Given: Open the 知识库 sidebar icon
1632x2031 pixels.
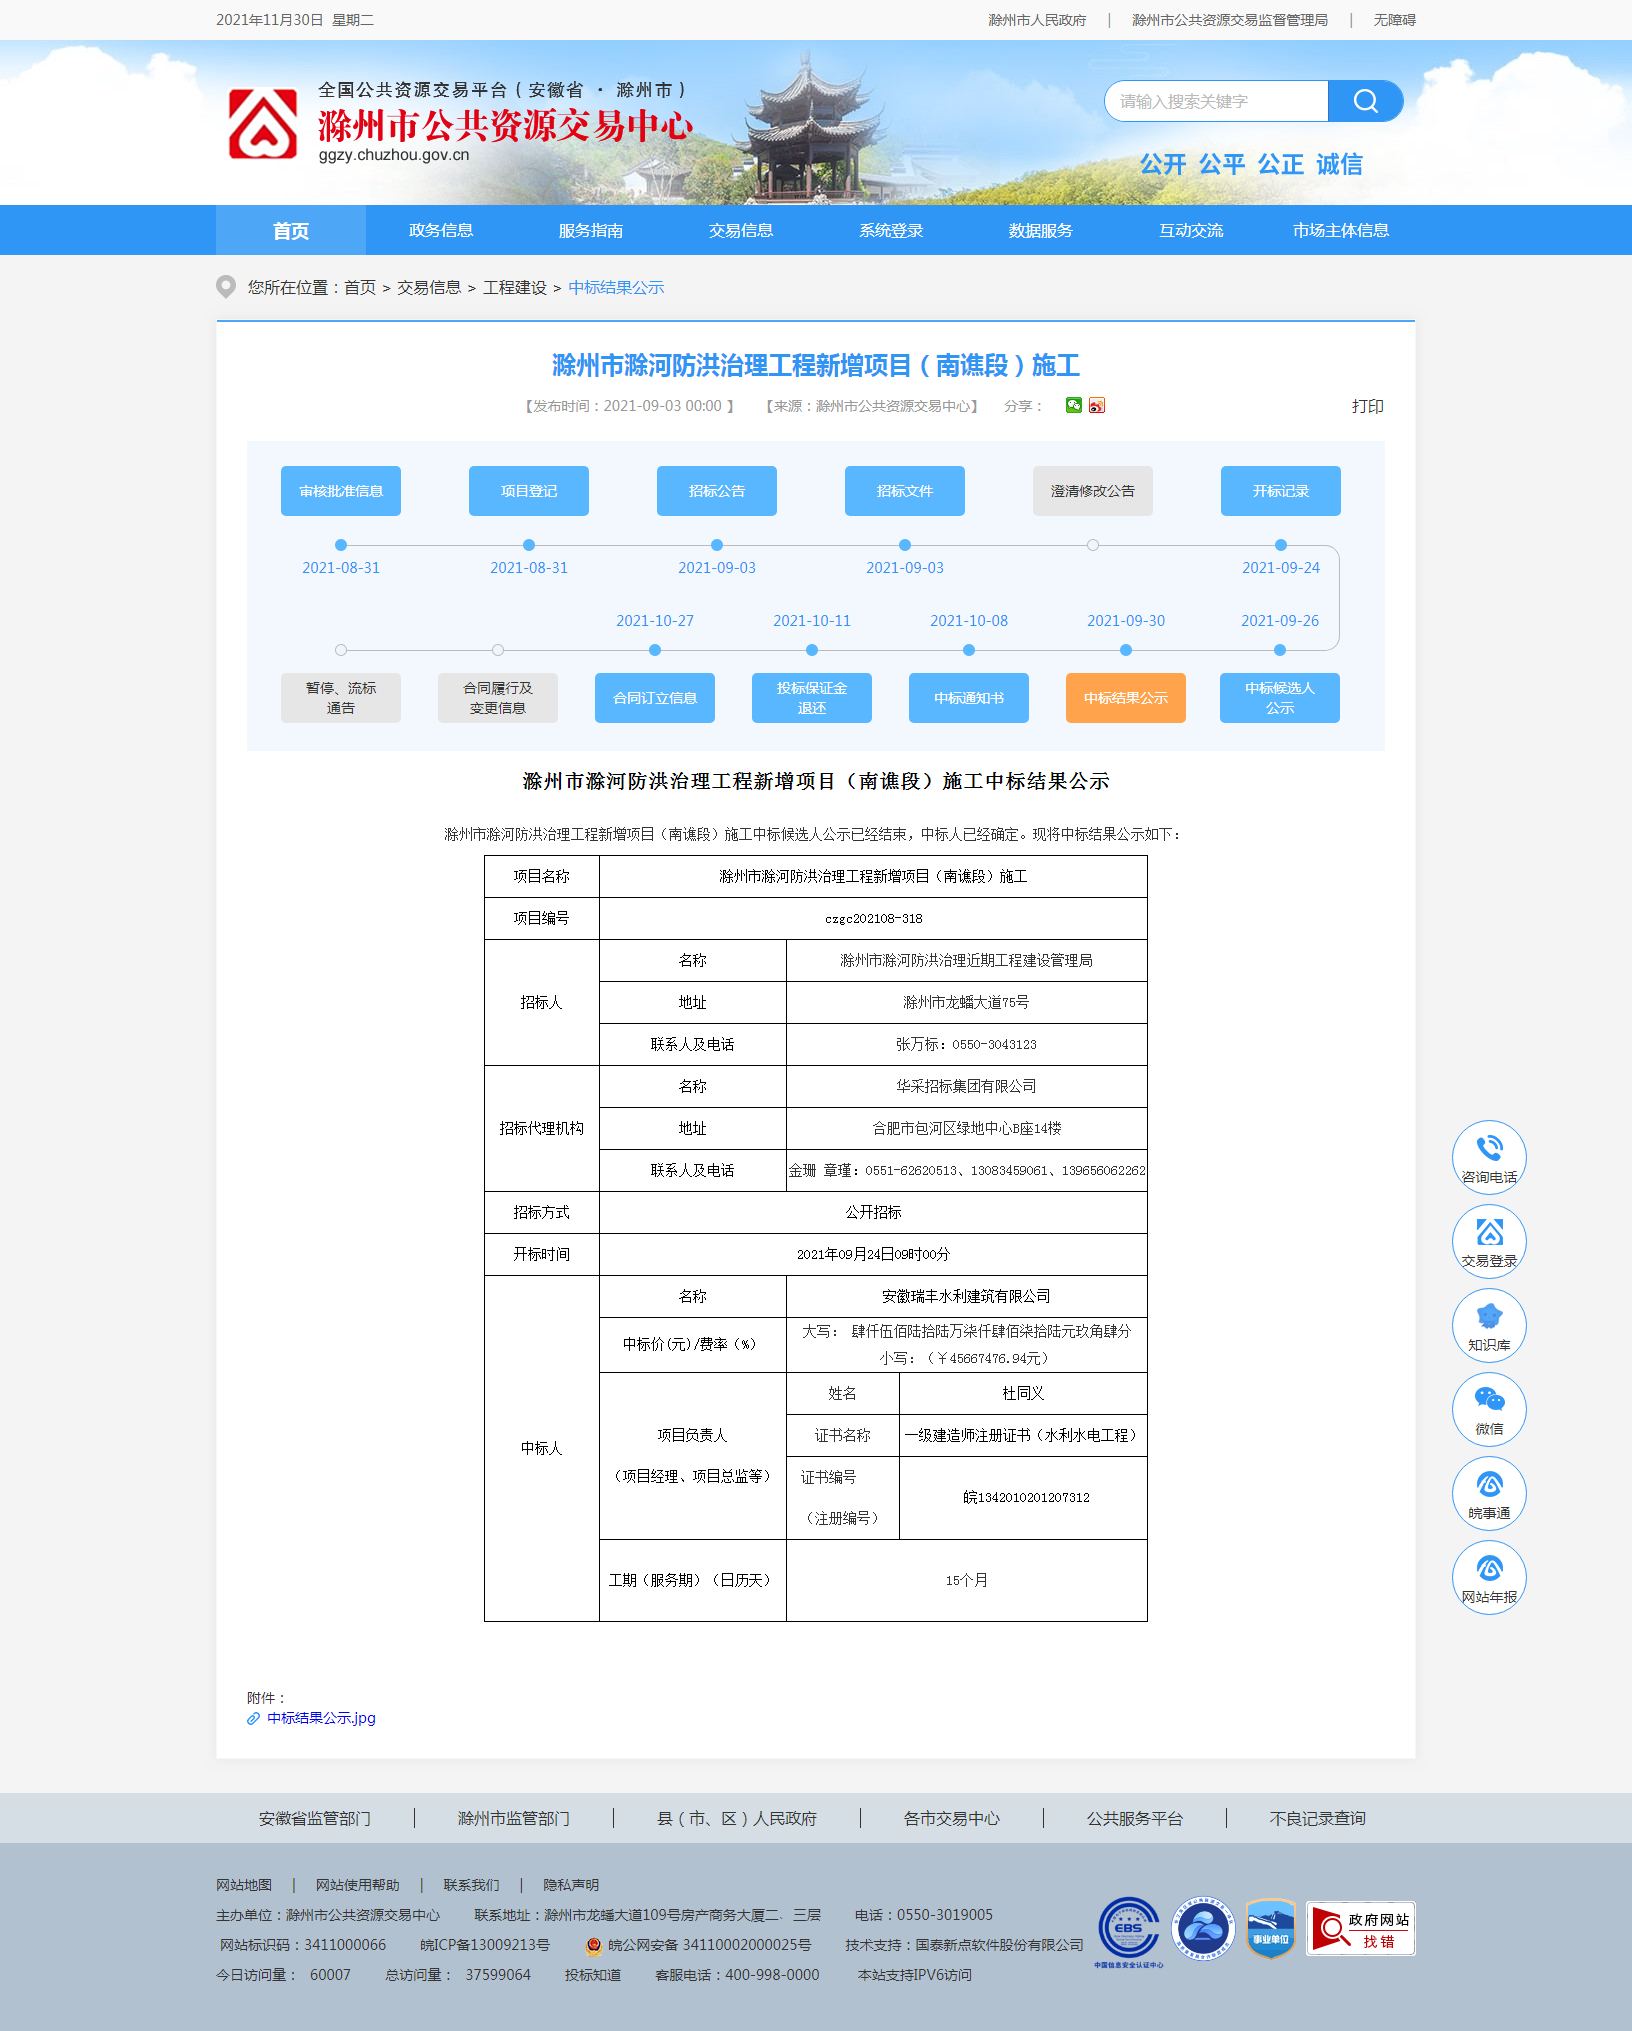Looking at the screenshot, I should coord(1489,1325).
